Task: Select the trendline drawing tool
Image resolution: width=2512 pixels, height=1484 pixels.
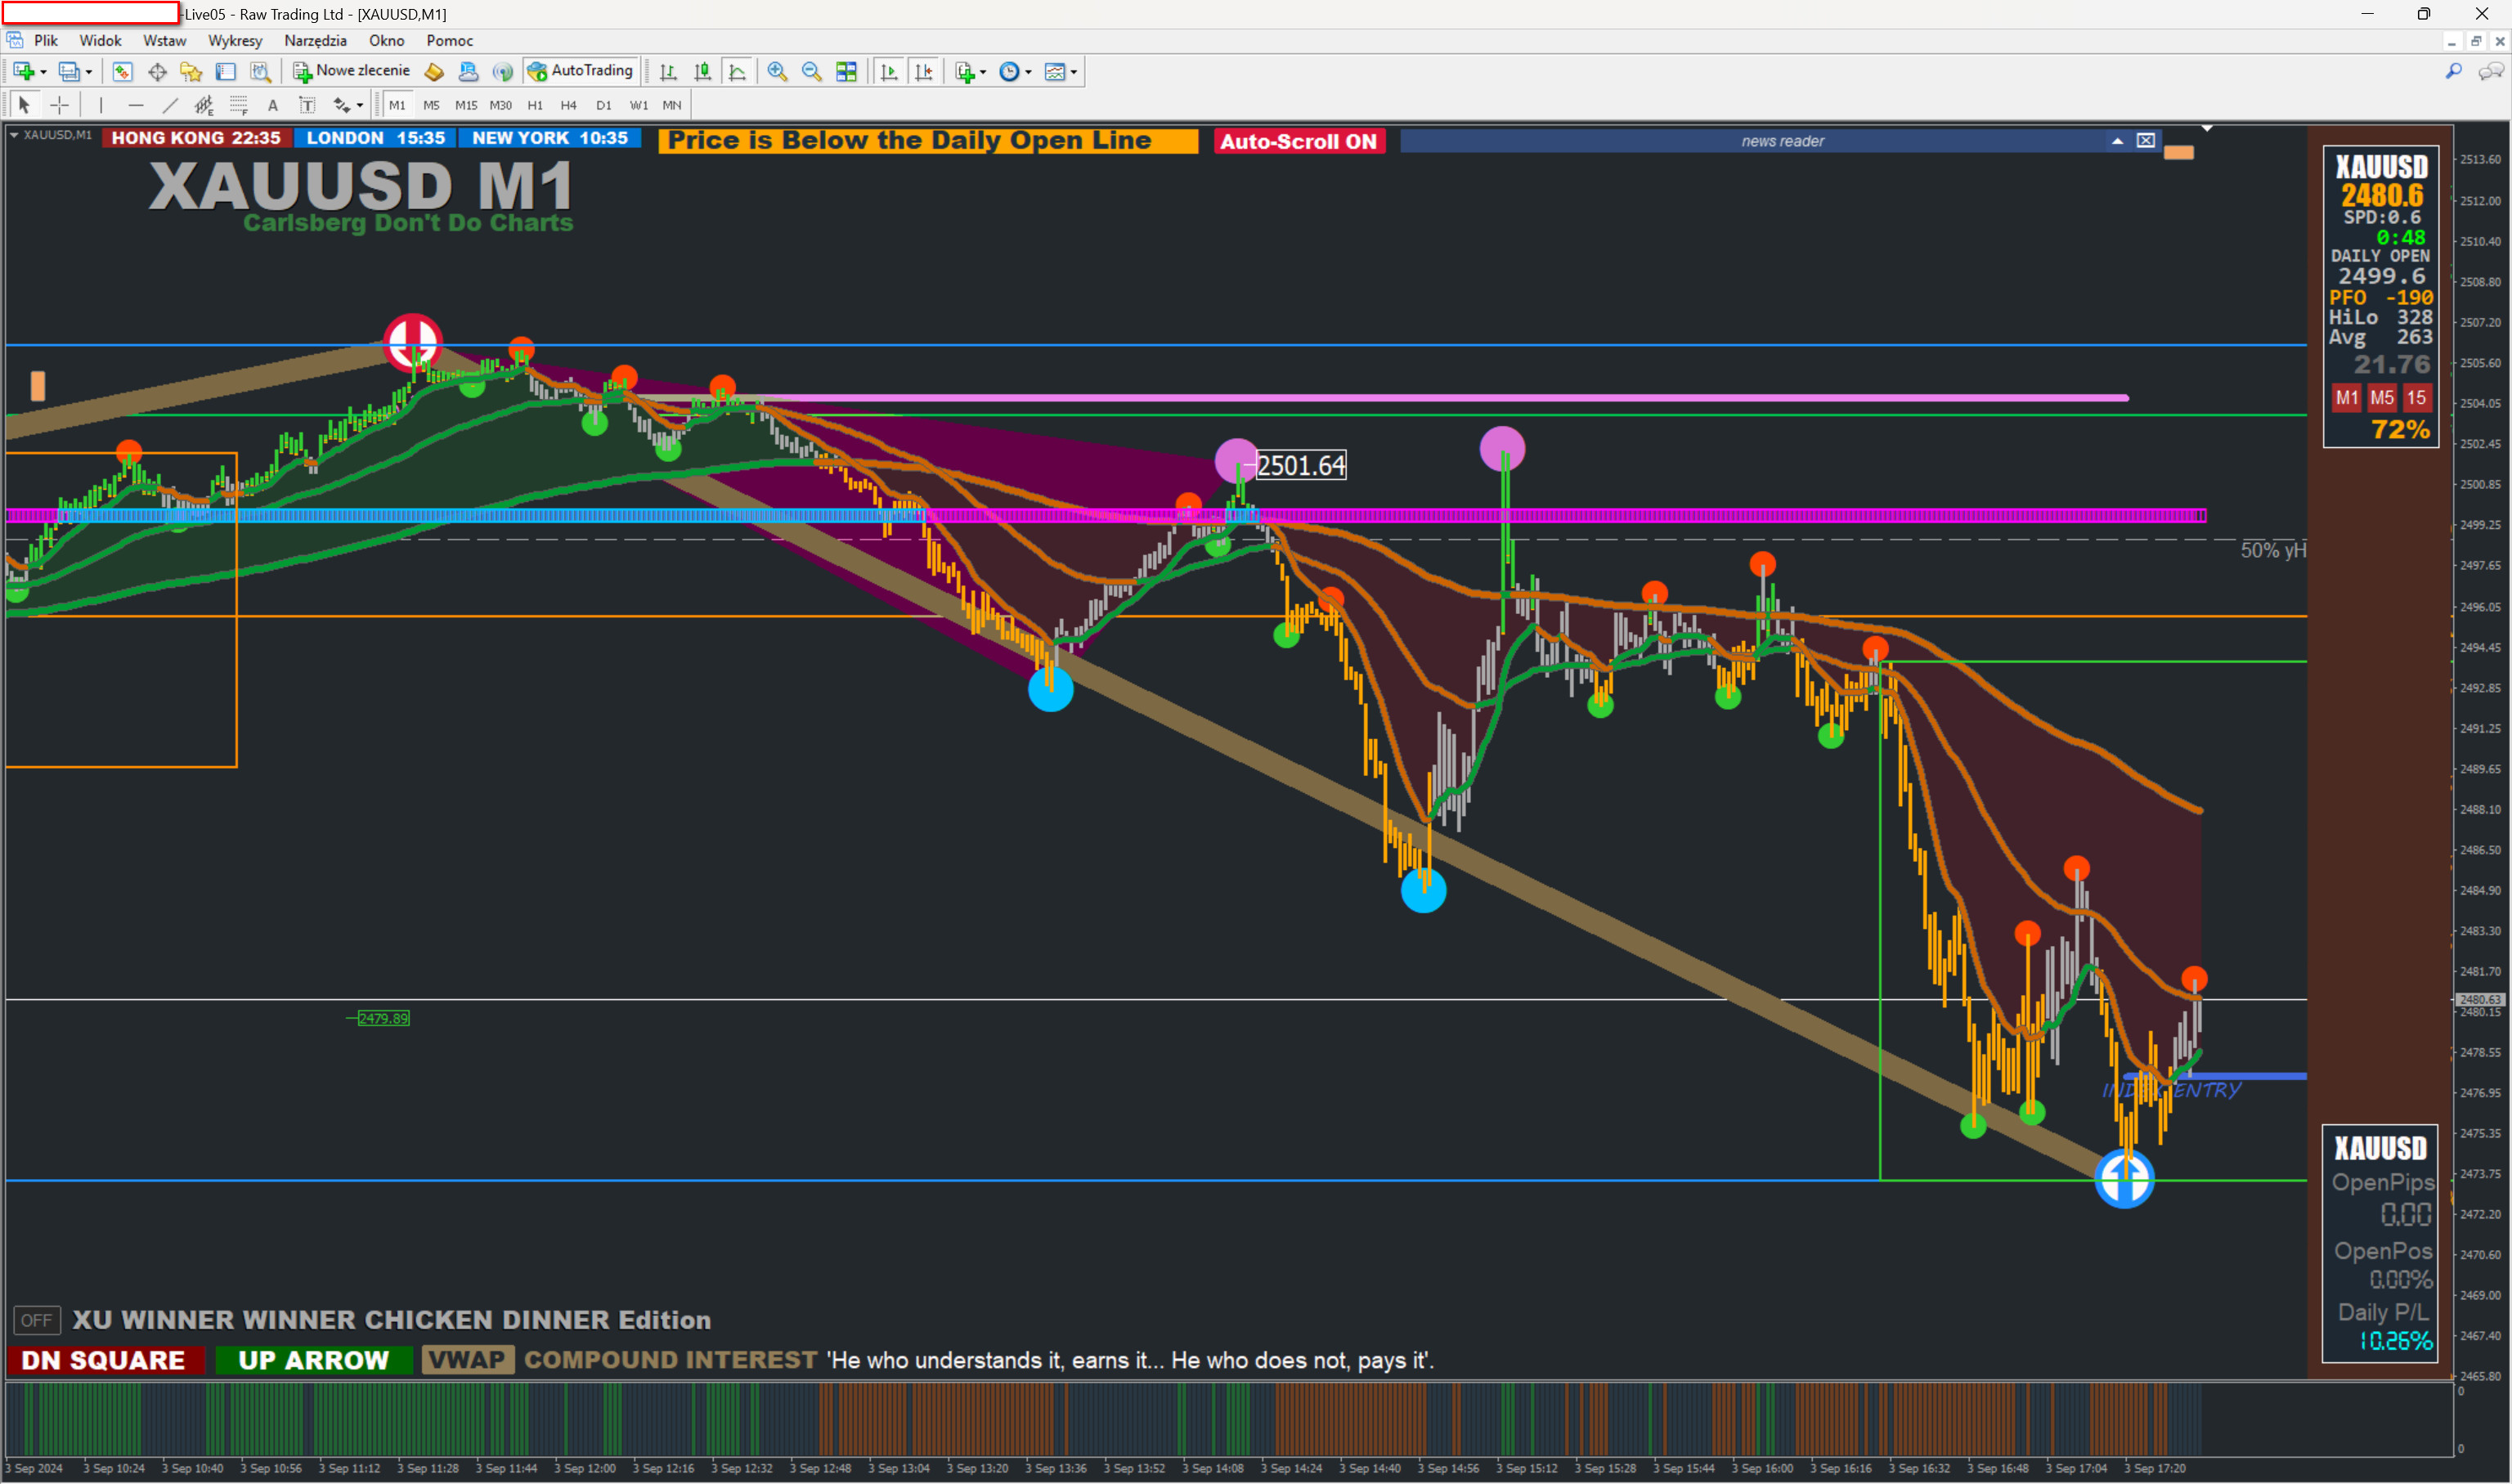Action: [x=170, y=105]
